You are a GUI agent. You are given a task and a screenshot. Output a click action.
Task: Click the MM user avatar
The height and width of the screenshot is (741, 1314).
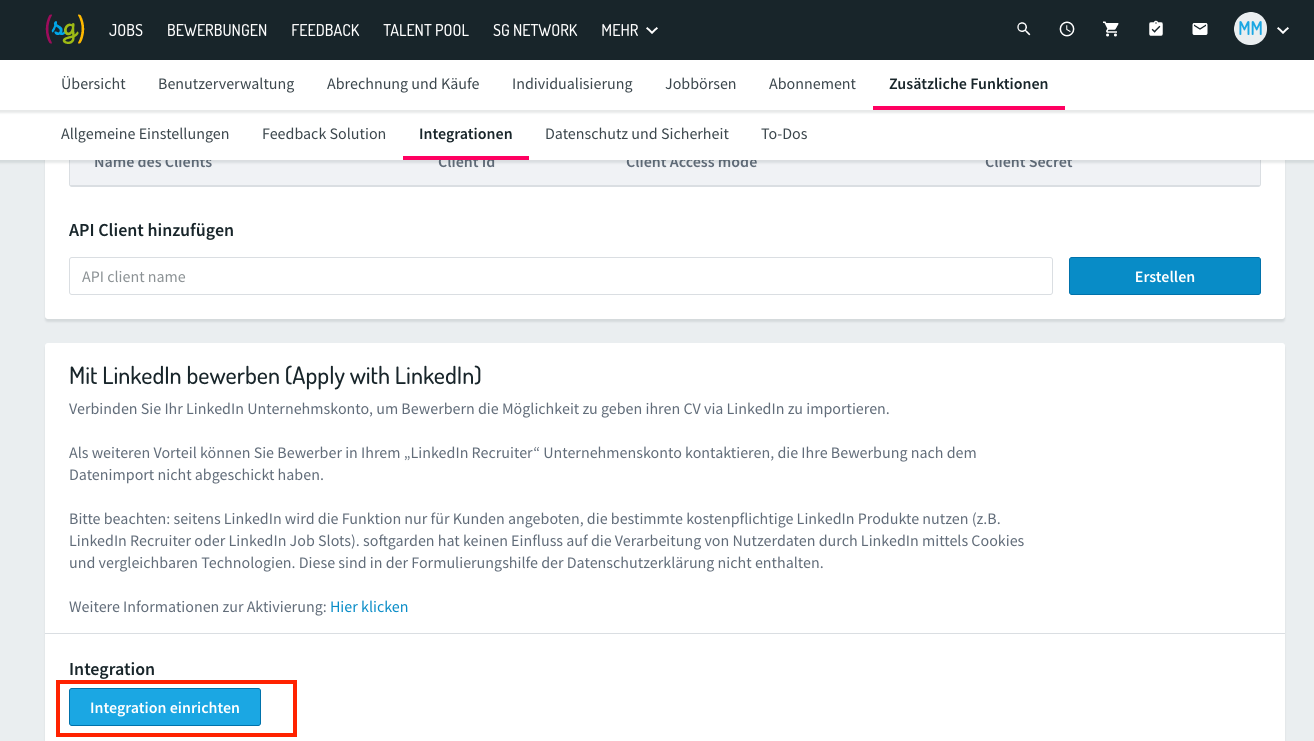pyautogui.click(x=1250, y=30)
